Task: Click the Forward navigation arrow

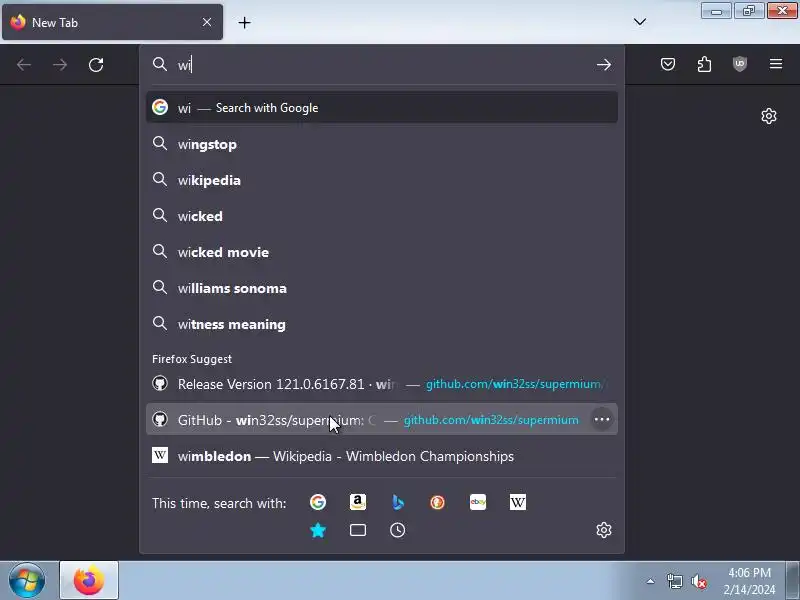Action: point(60,65)
